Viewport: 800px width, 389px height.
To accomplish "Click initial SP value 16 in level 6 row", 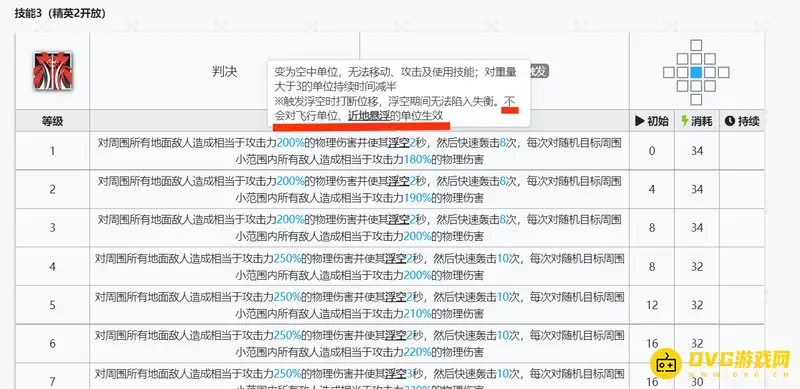I will coord(652,344).
